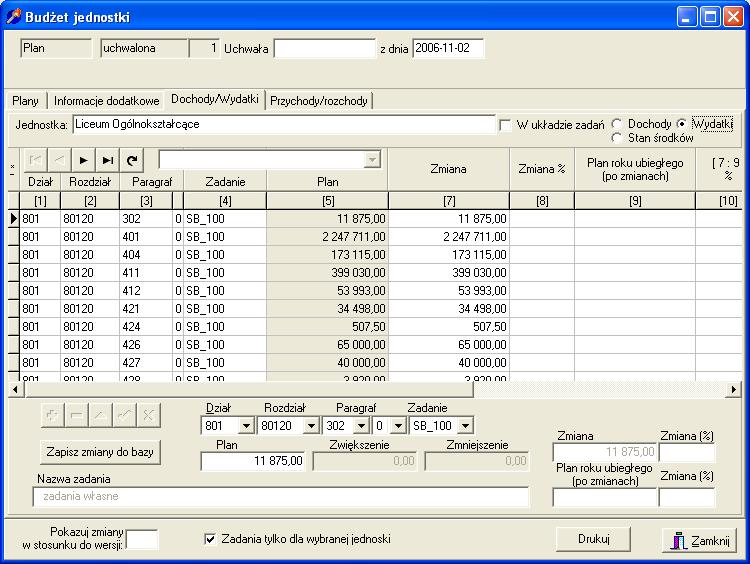Click the post edit checkmark icon
750x564 pixels.
[x=124, y=415]
